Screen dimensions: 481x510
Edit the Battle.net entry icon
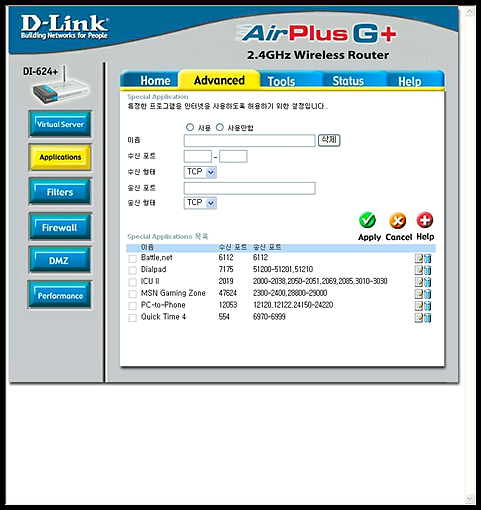(x=419, y=258)
